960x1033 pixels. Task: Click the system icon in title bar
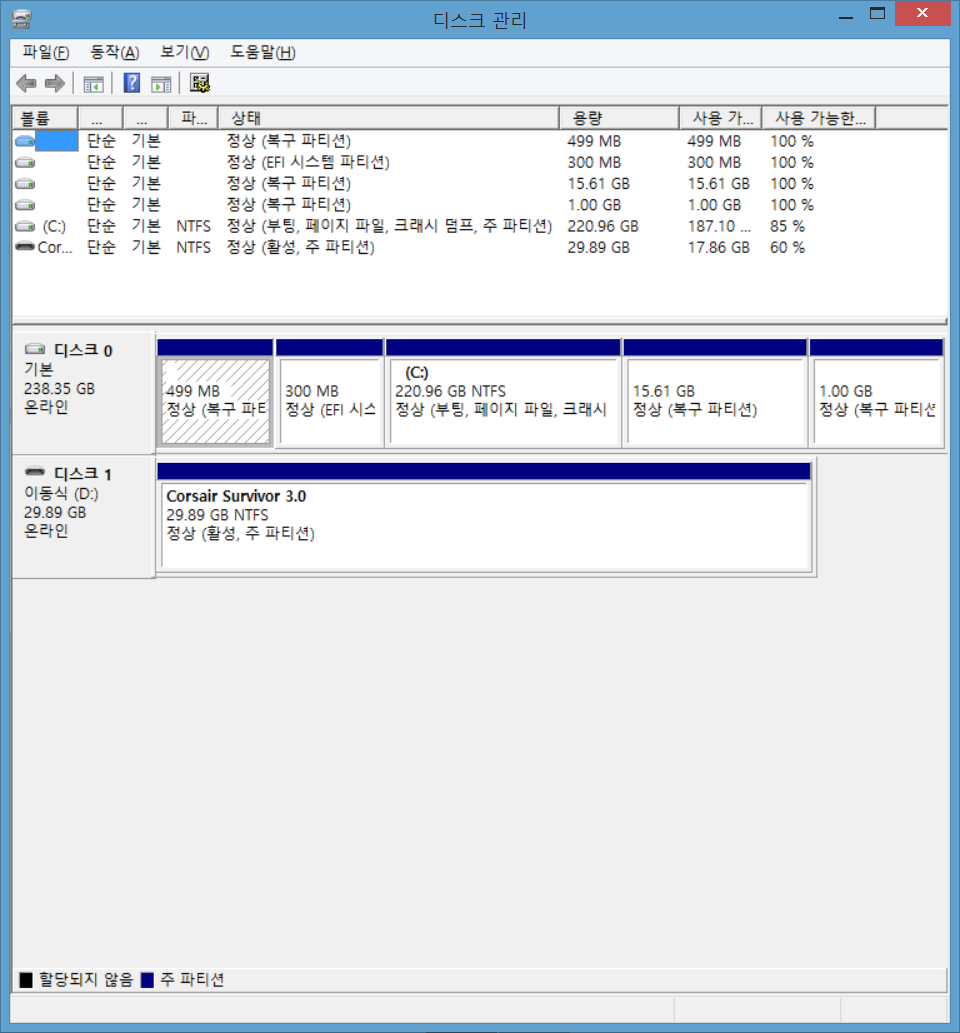21,18
